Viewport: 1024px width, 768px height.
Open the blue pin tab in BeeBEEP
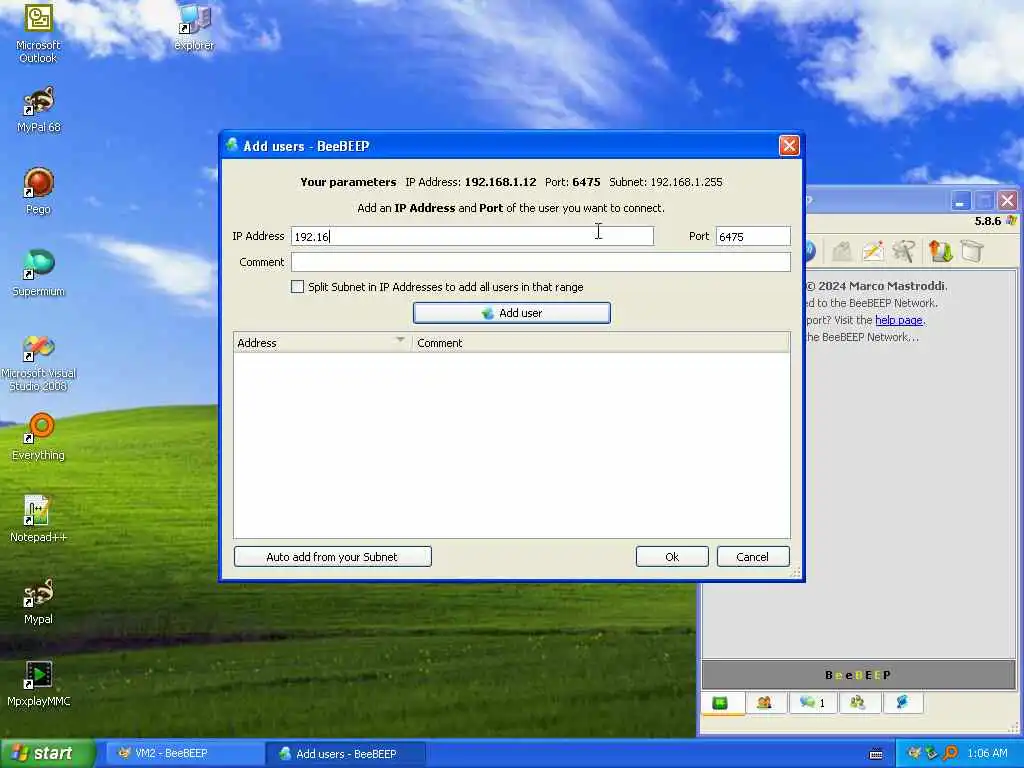pos(902,703)
